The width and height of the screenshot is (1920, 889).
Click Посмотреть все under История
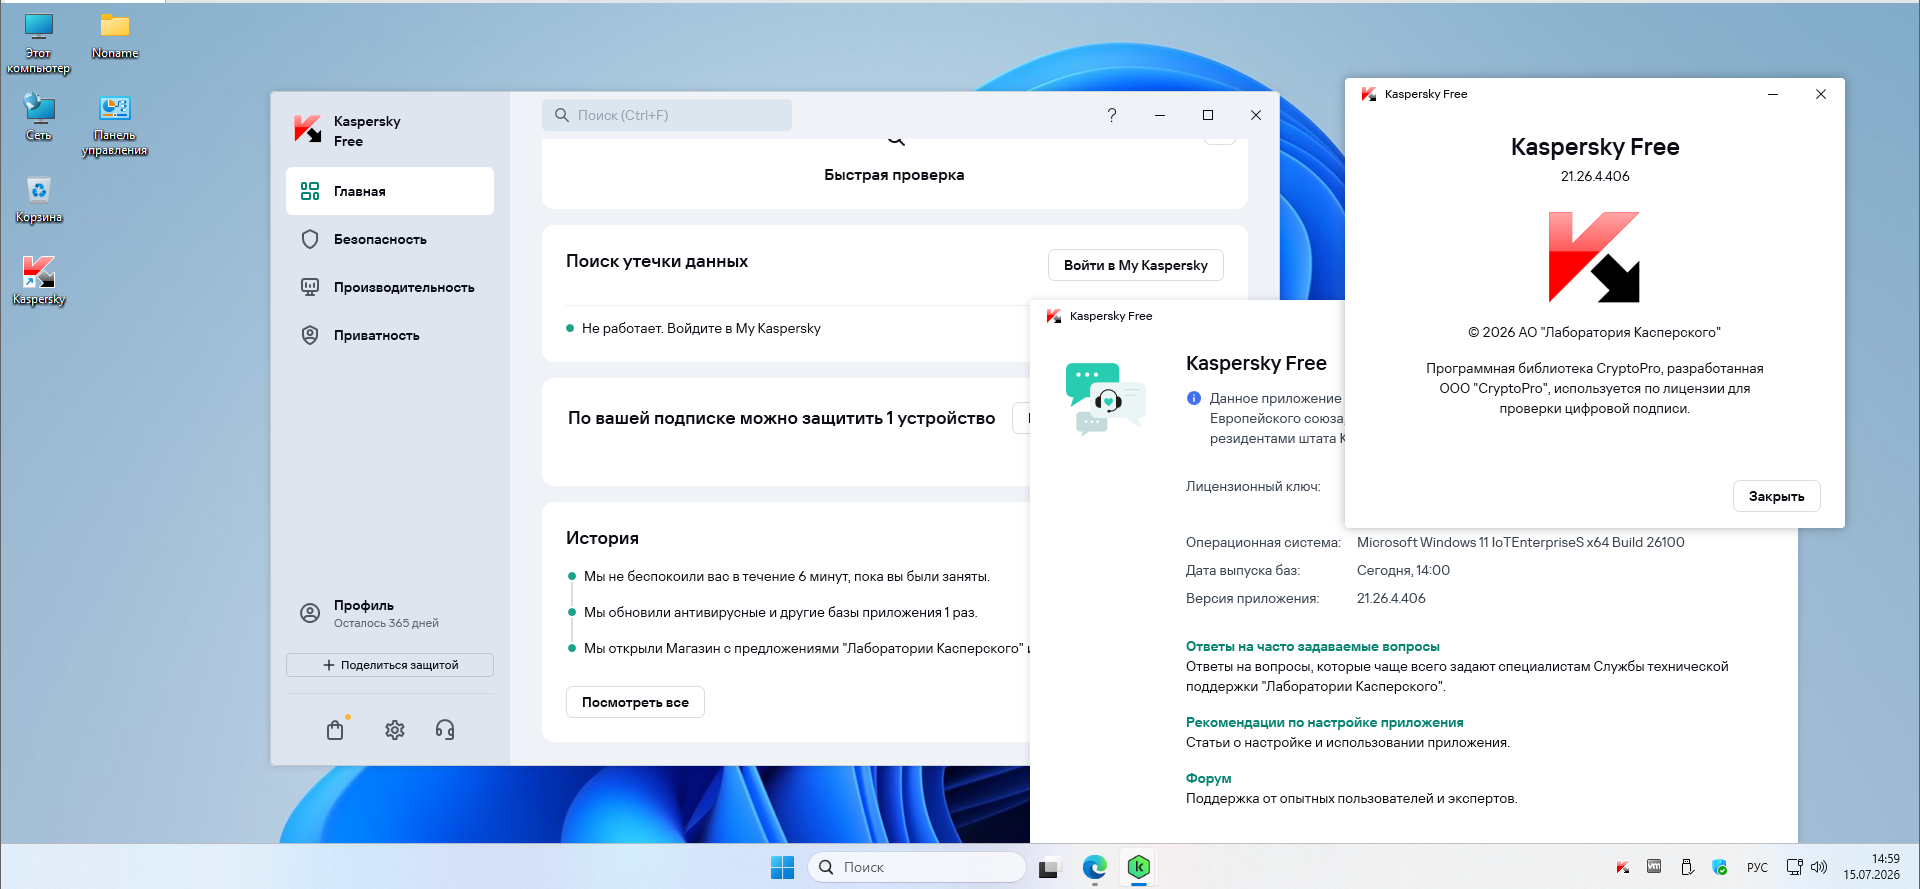tap(635, 702)
